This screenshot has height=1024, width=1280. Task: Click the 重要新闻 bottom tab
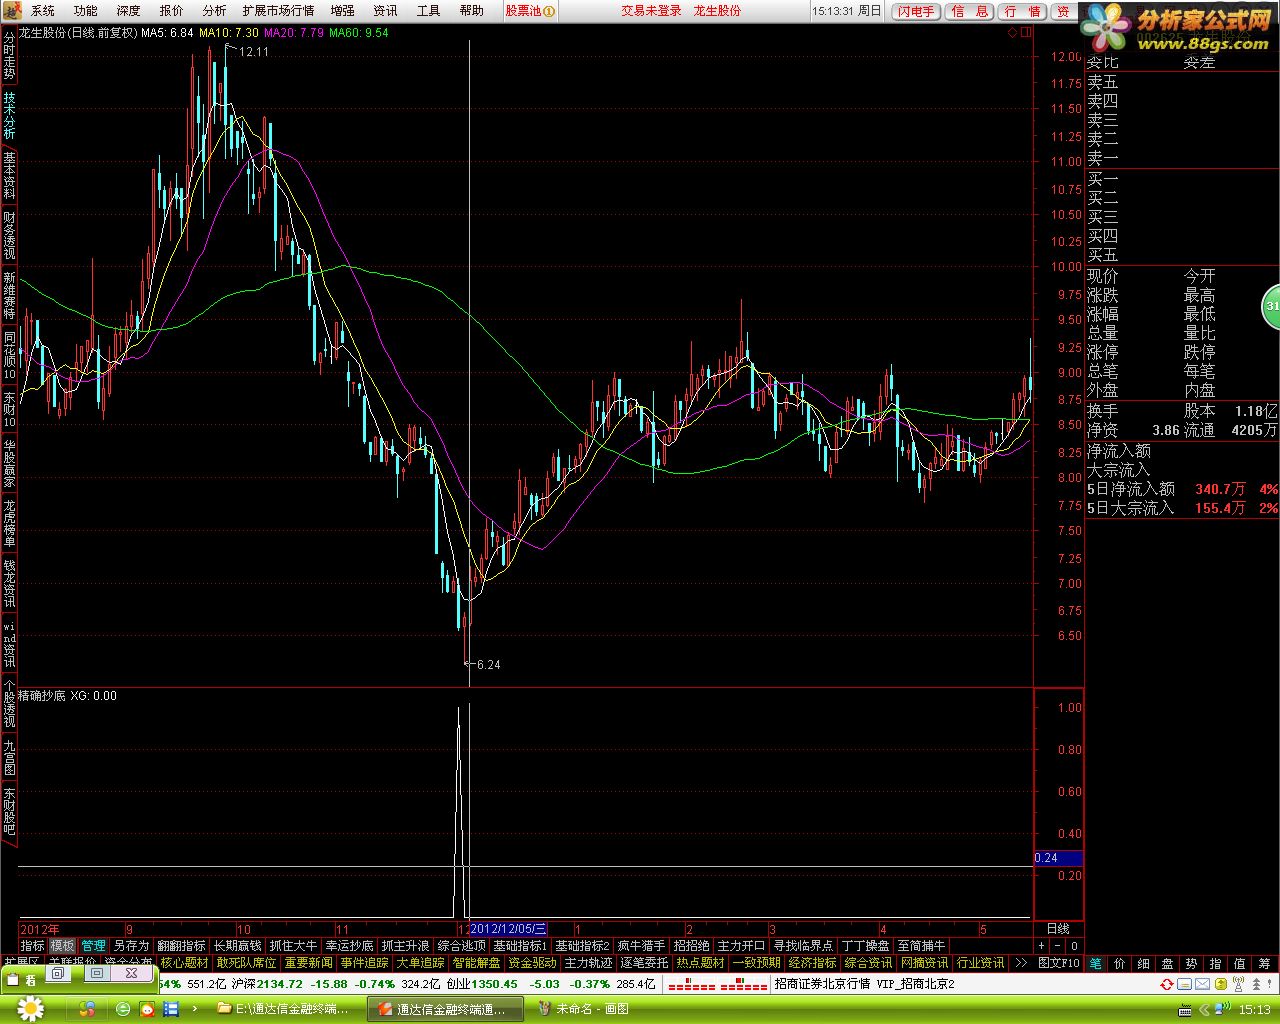pyautogui.click(x=308, y=963)
